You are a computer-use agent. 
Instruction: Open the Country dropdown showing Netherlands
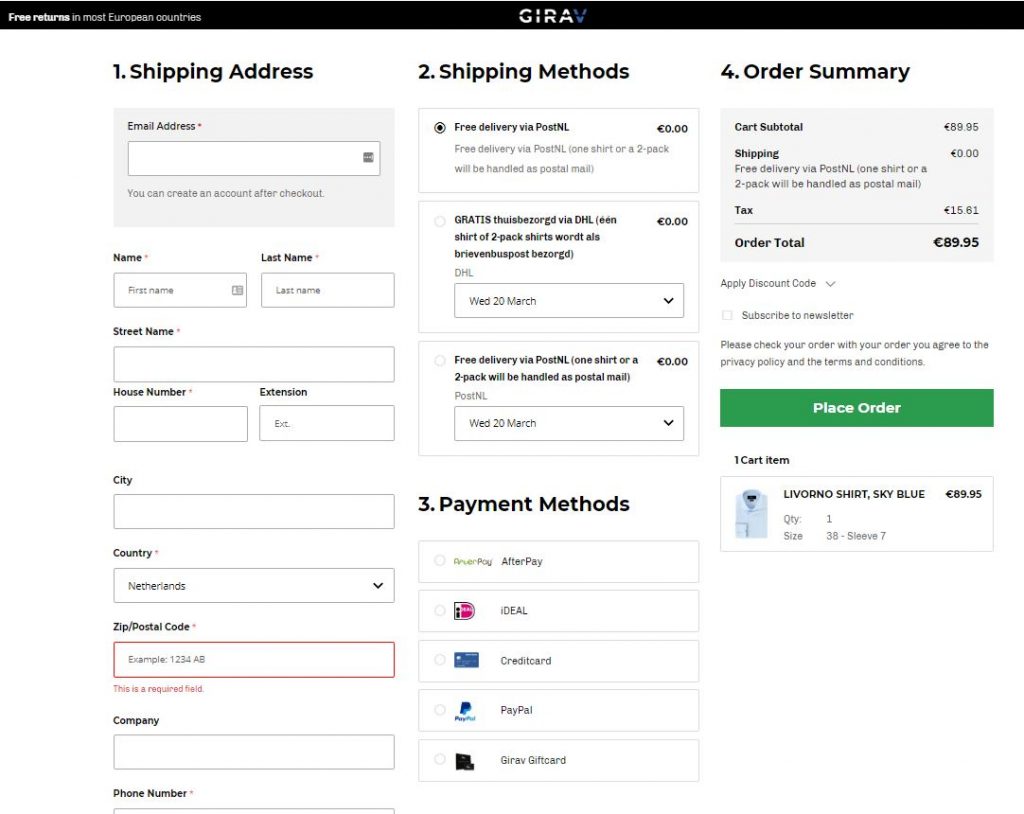click(x=254, y=585)
